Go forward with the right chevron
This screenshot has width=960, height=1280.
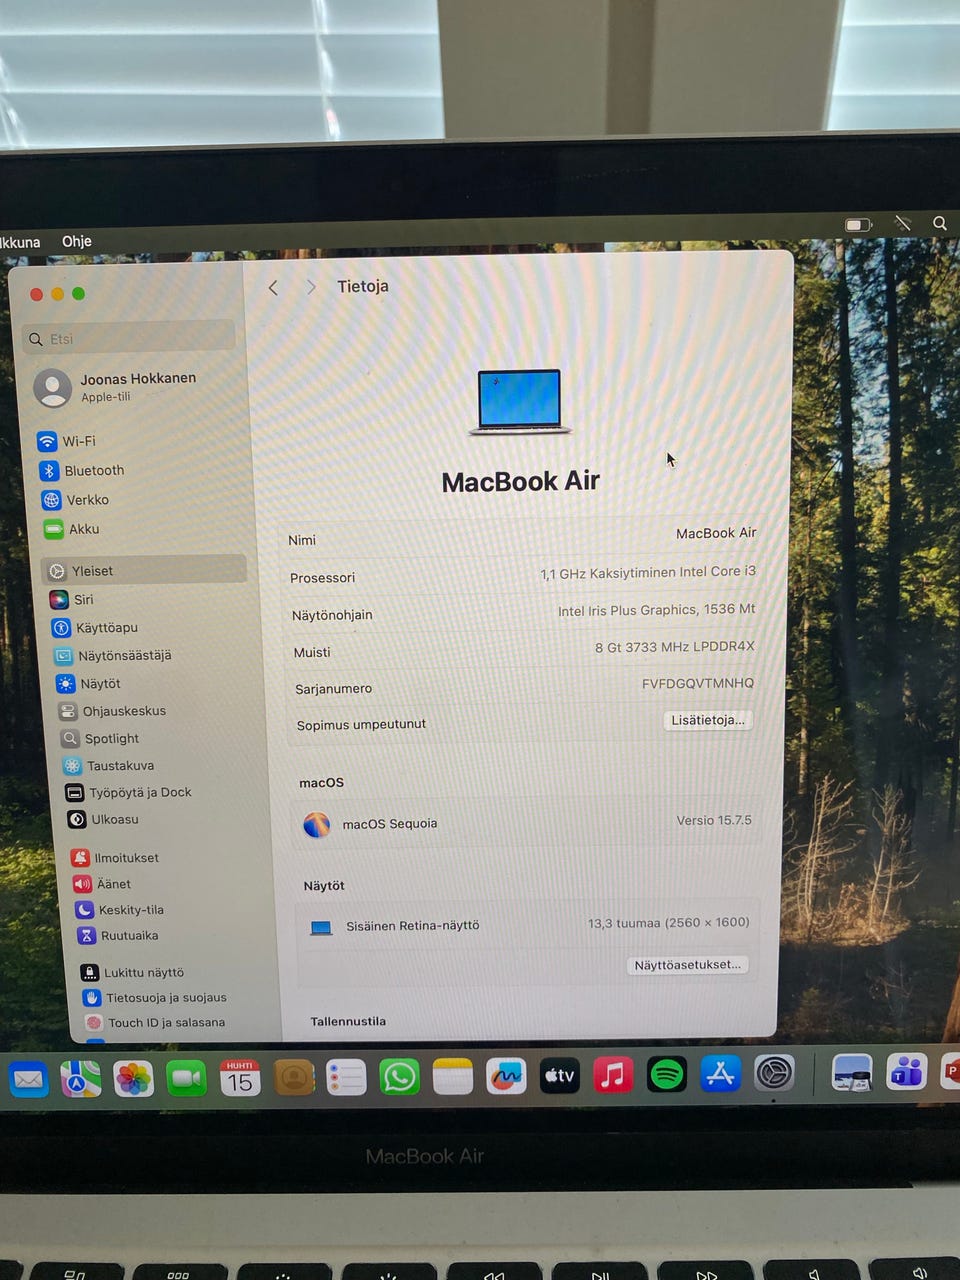click(311, 287)
